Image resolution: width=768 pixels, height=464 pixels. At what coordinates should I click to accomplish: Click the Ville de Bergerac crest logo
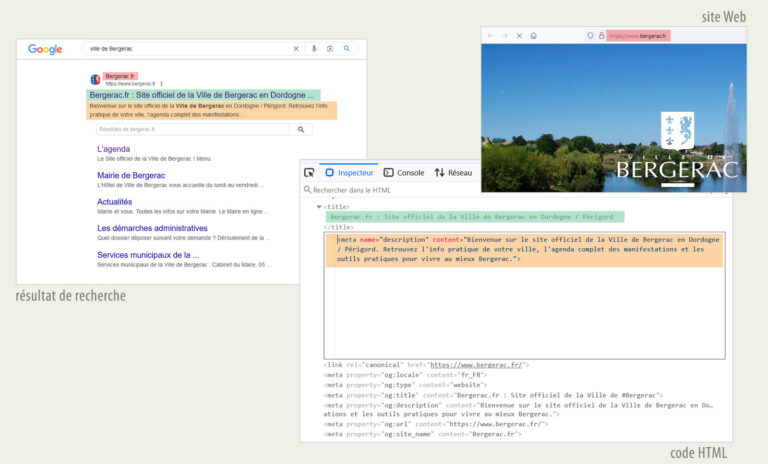point(677,130)
